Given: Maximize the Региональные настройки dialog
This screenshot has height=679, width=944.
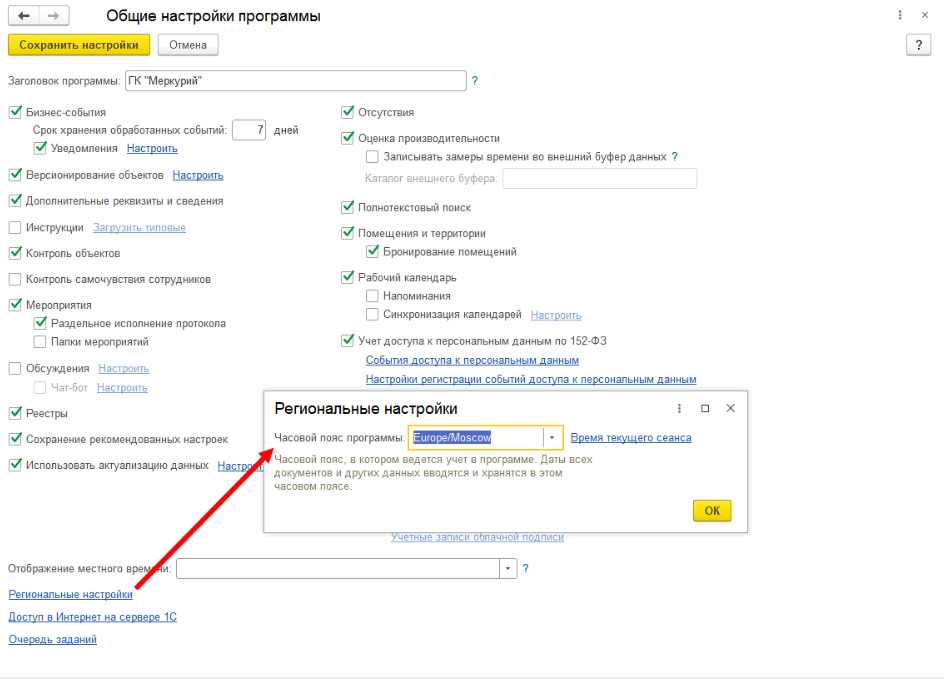Looking at the screenshot, I should click(x=705, y=408).
